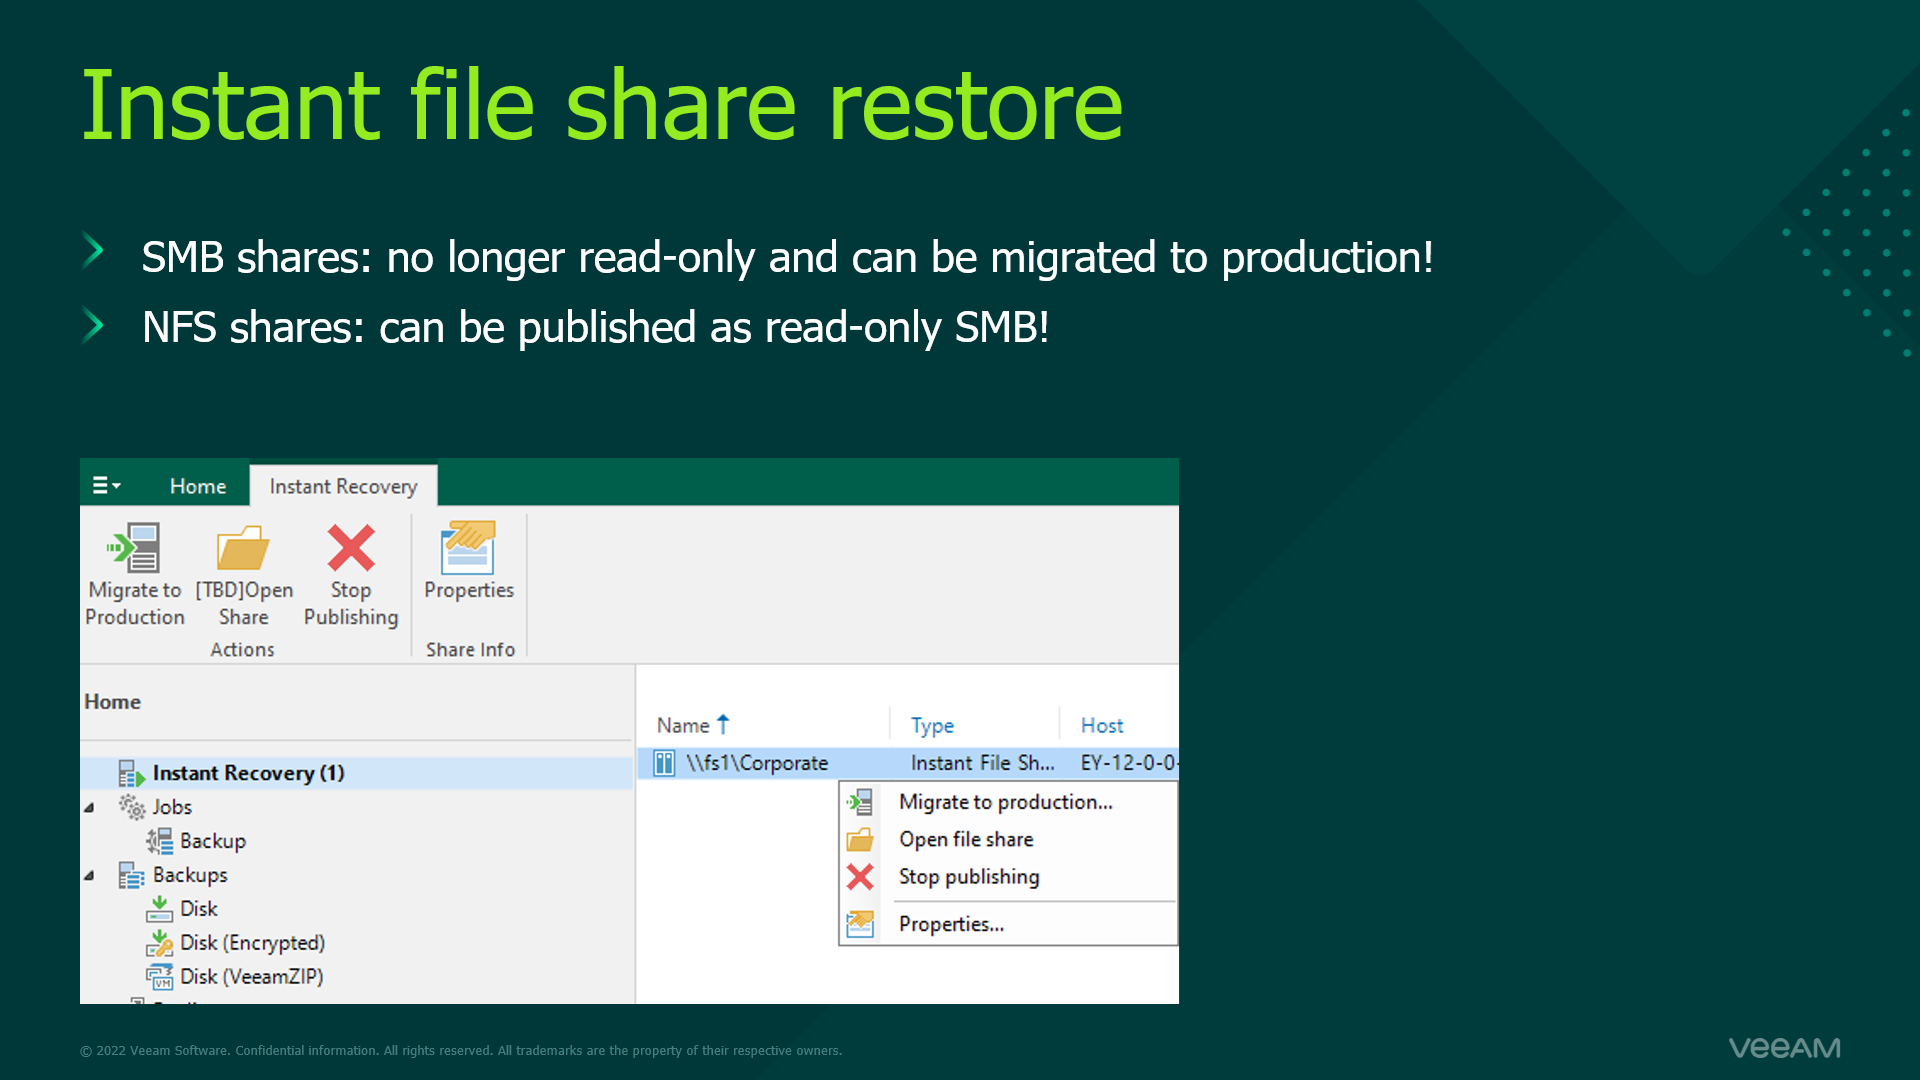Click the [TBD]Open Share folder icon
Viewport: 1920px width, 1080px height.
pyautogui.click(x=243, y=547)
